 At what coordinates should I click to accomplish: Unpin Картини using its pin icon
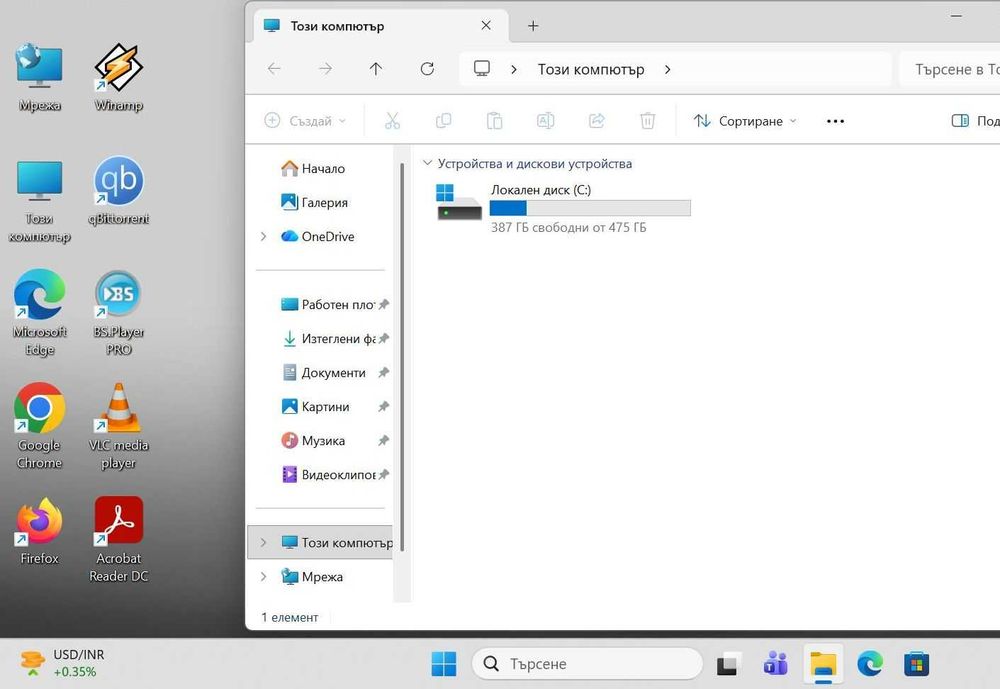pyautogui.click(x=383, y=406)
